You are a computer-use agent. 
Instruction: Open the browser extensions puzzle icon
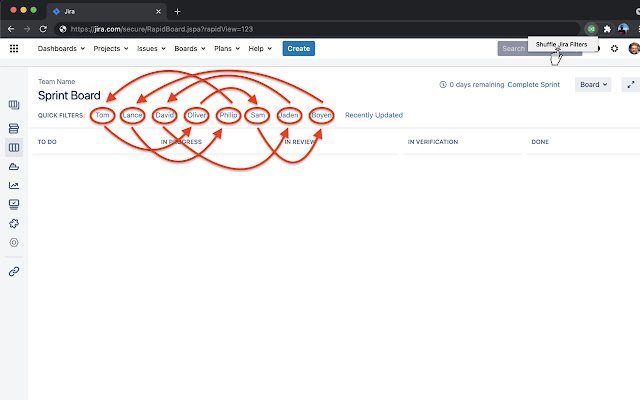coord(607,29)
